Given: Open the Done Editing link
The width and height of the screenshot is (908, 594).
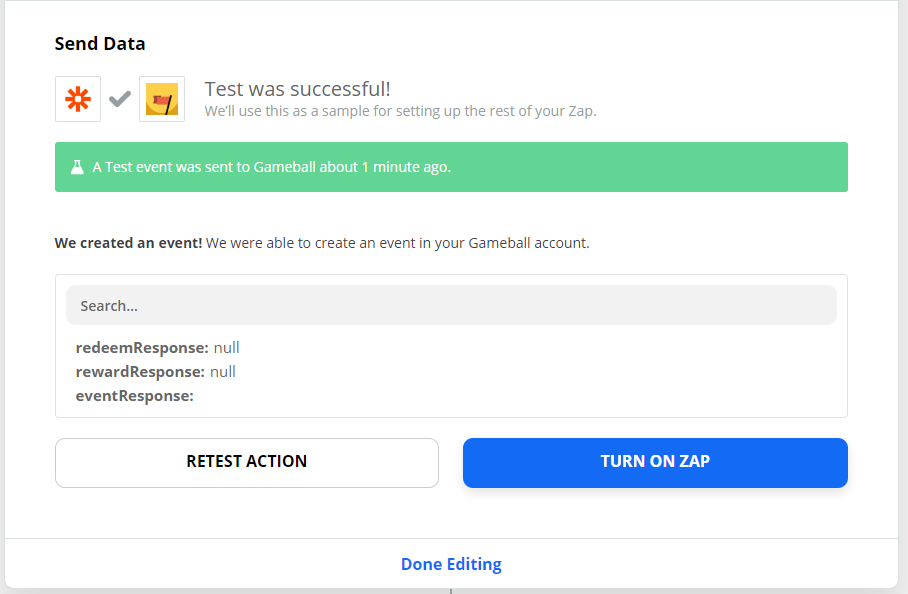Looking at the screenshot, I should pos(451,564).
